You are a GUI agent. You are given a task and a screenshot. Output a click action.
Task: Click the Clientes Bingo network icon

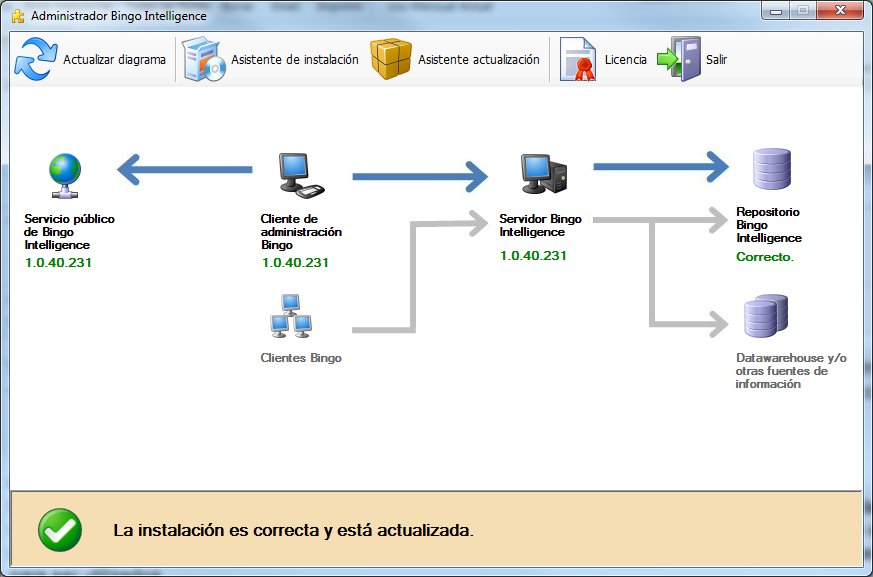288,316
